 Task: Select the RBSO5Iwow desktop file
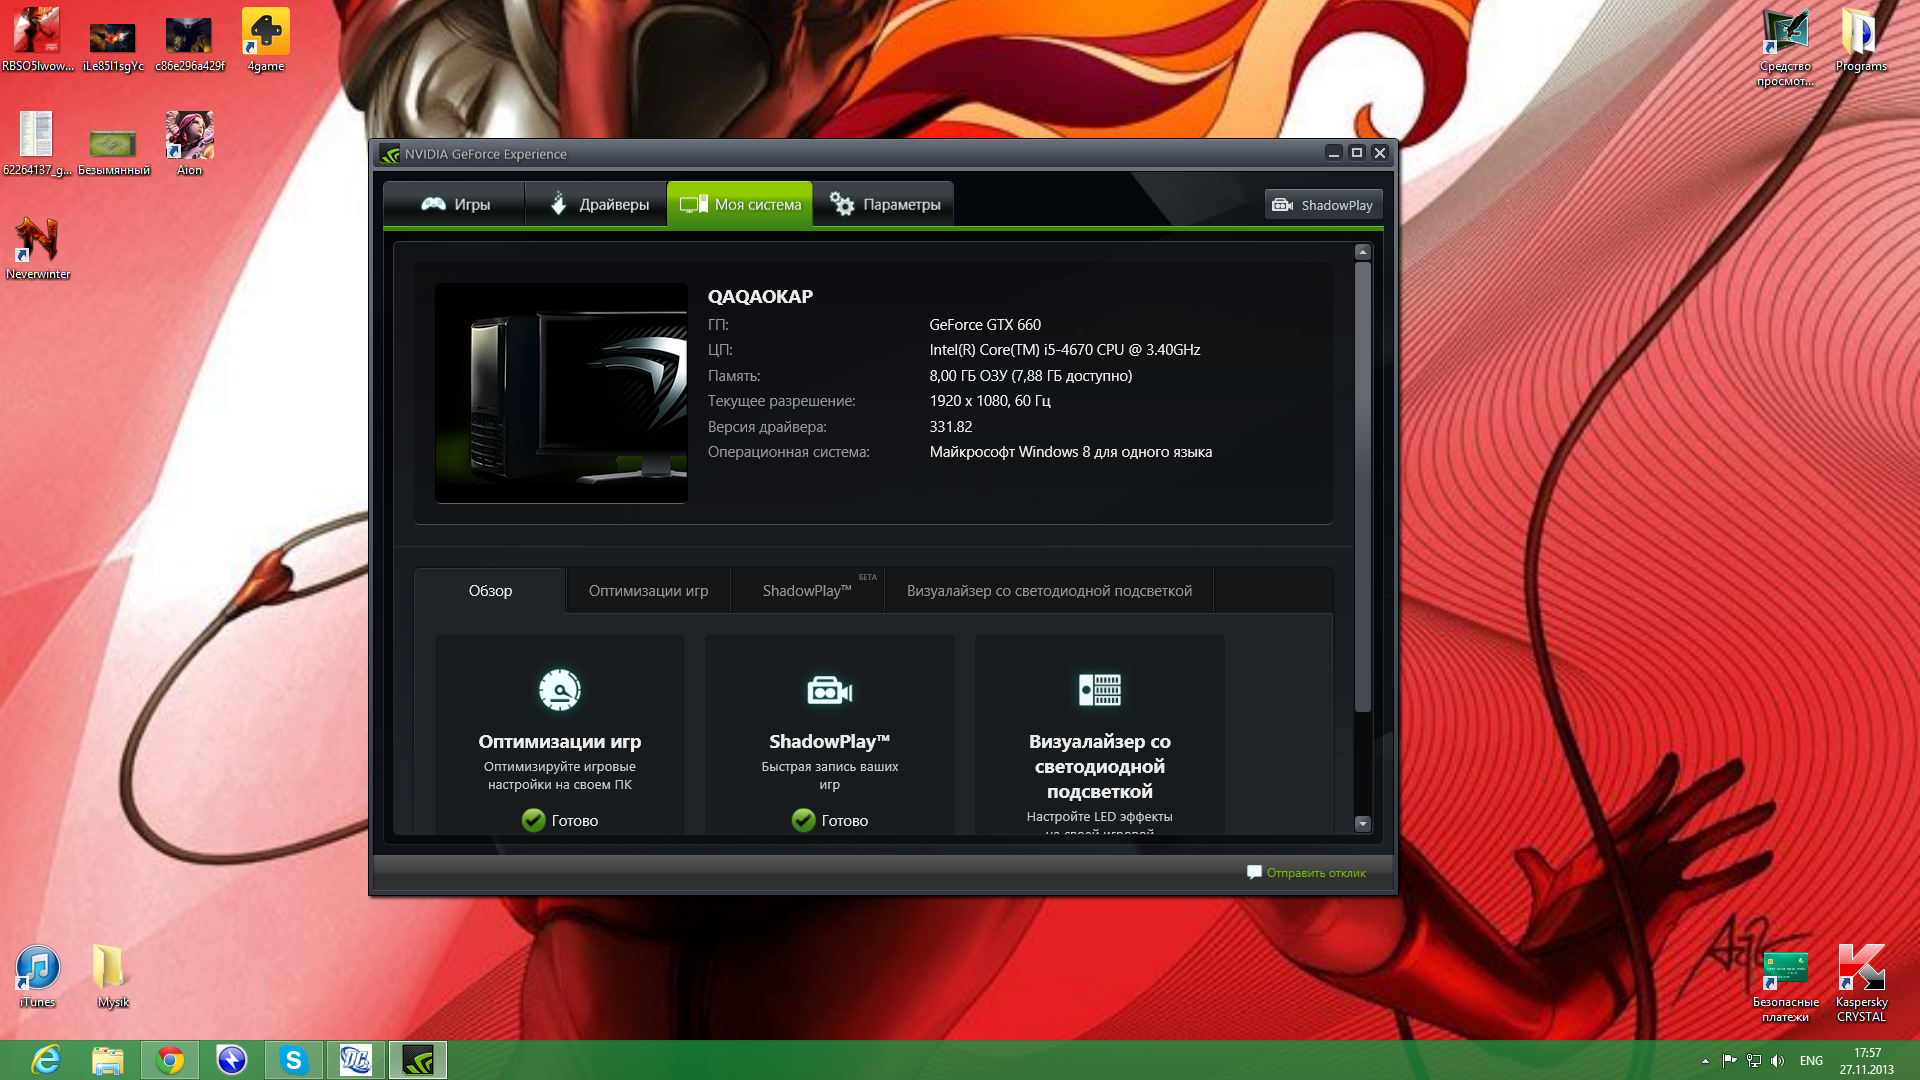[x=38, y=40]
